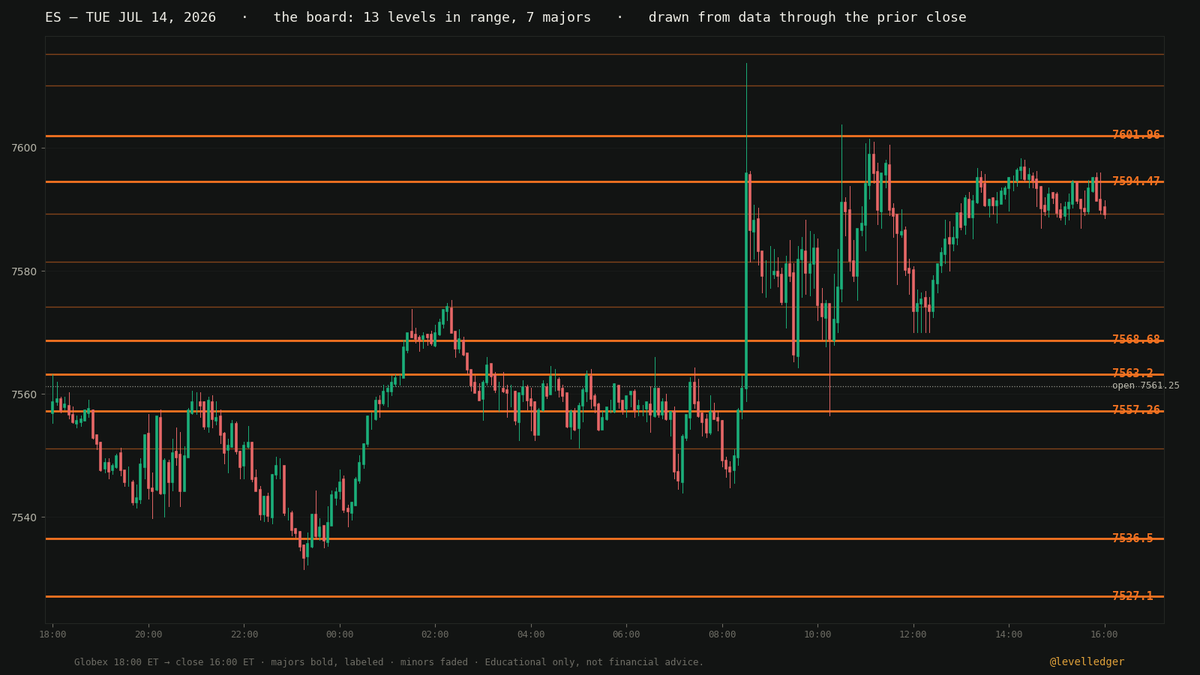Click the 7540 price axis label

coord(24,518)
